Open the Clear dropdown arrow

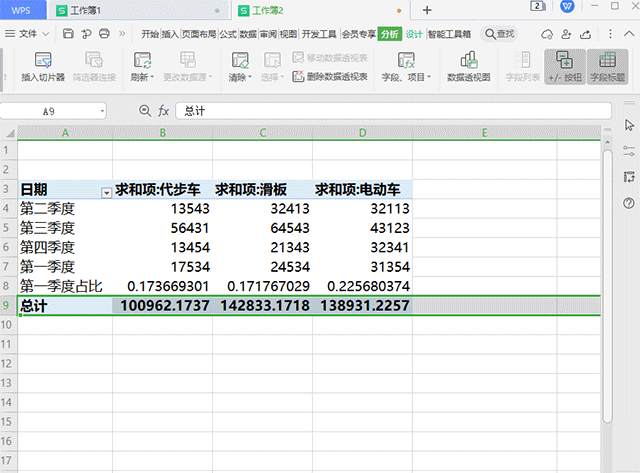(x=250, y=77)
